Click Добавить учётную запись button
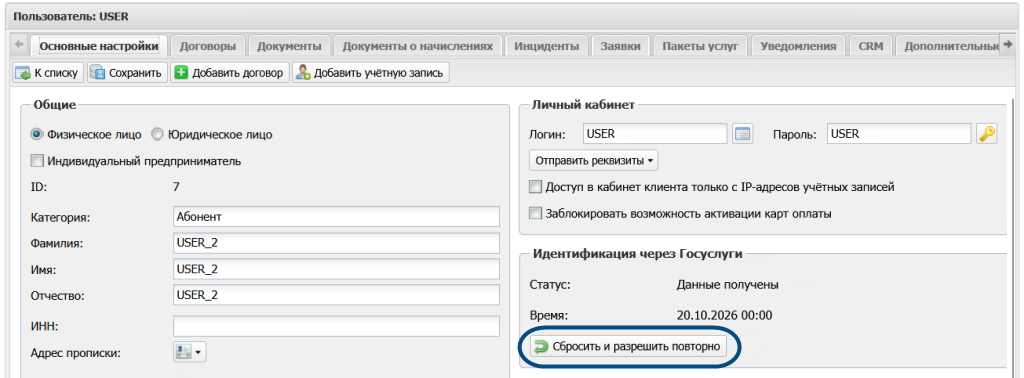This screenshot has height=378, width=1024. [370, 72]
